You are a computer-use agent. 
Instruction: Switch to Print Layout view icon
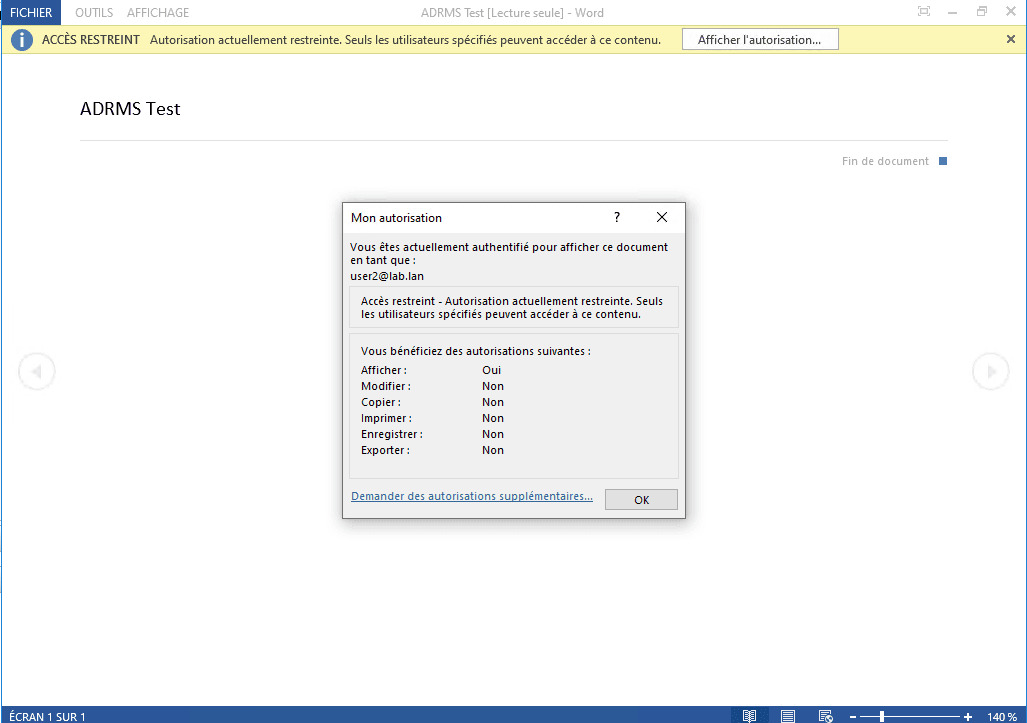point(788,716)
